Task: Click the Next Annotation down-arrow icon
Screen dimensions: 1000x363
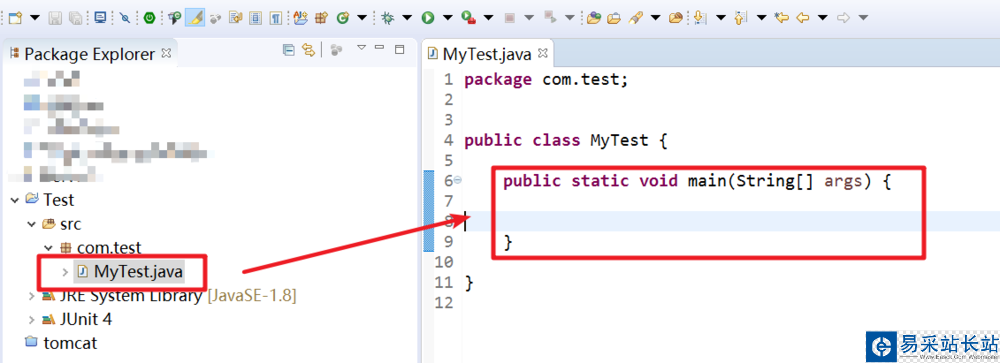Action: click(700, 17)
